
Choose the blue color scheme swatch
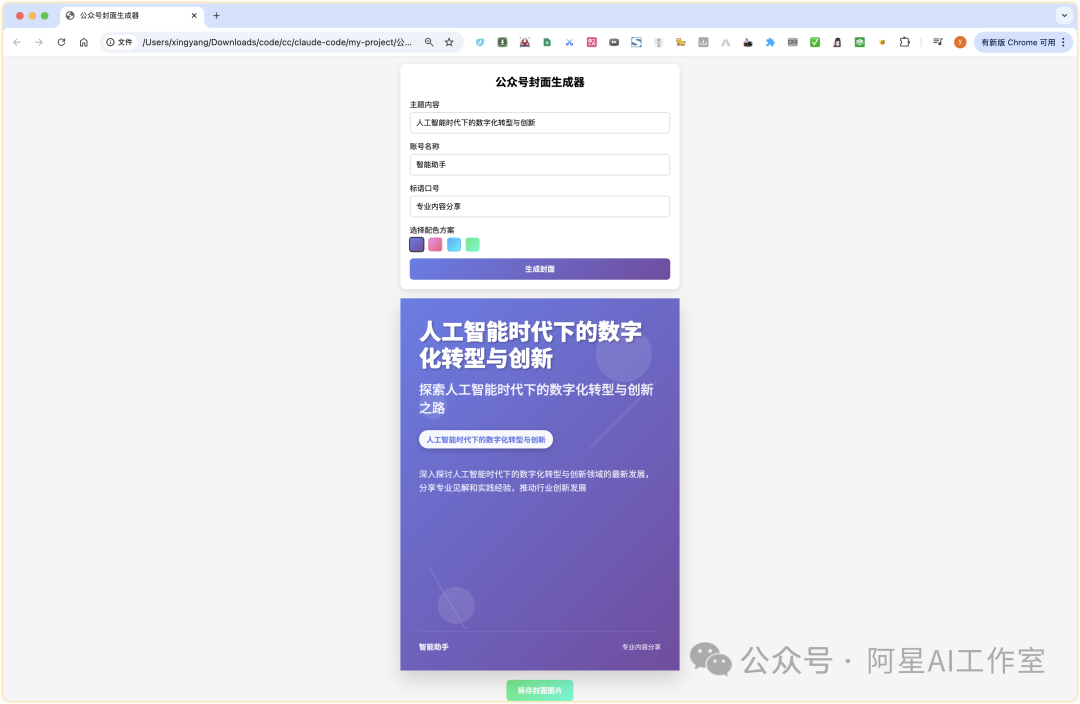click(x=454, y=245)
